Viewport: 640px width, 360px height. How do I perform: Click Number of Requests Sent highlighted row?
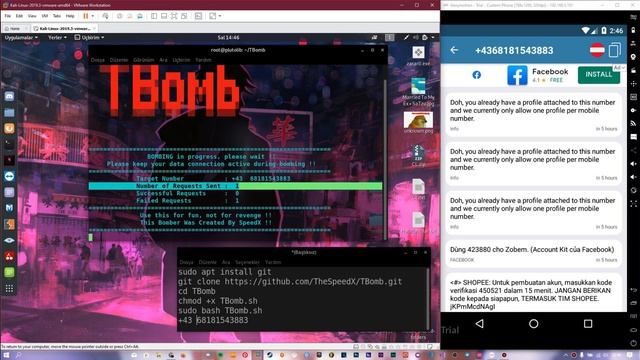pos(235,186)
